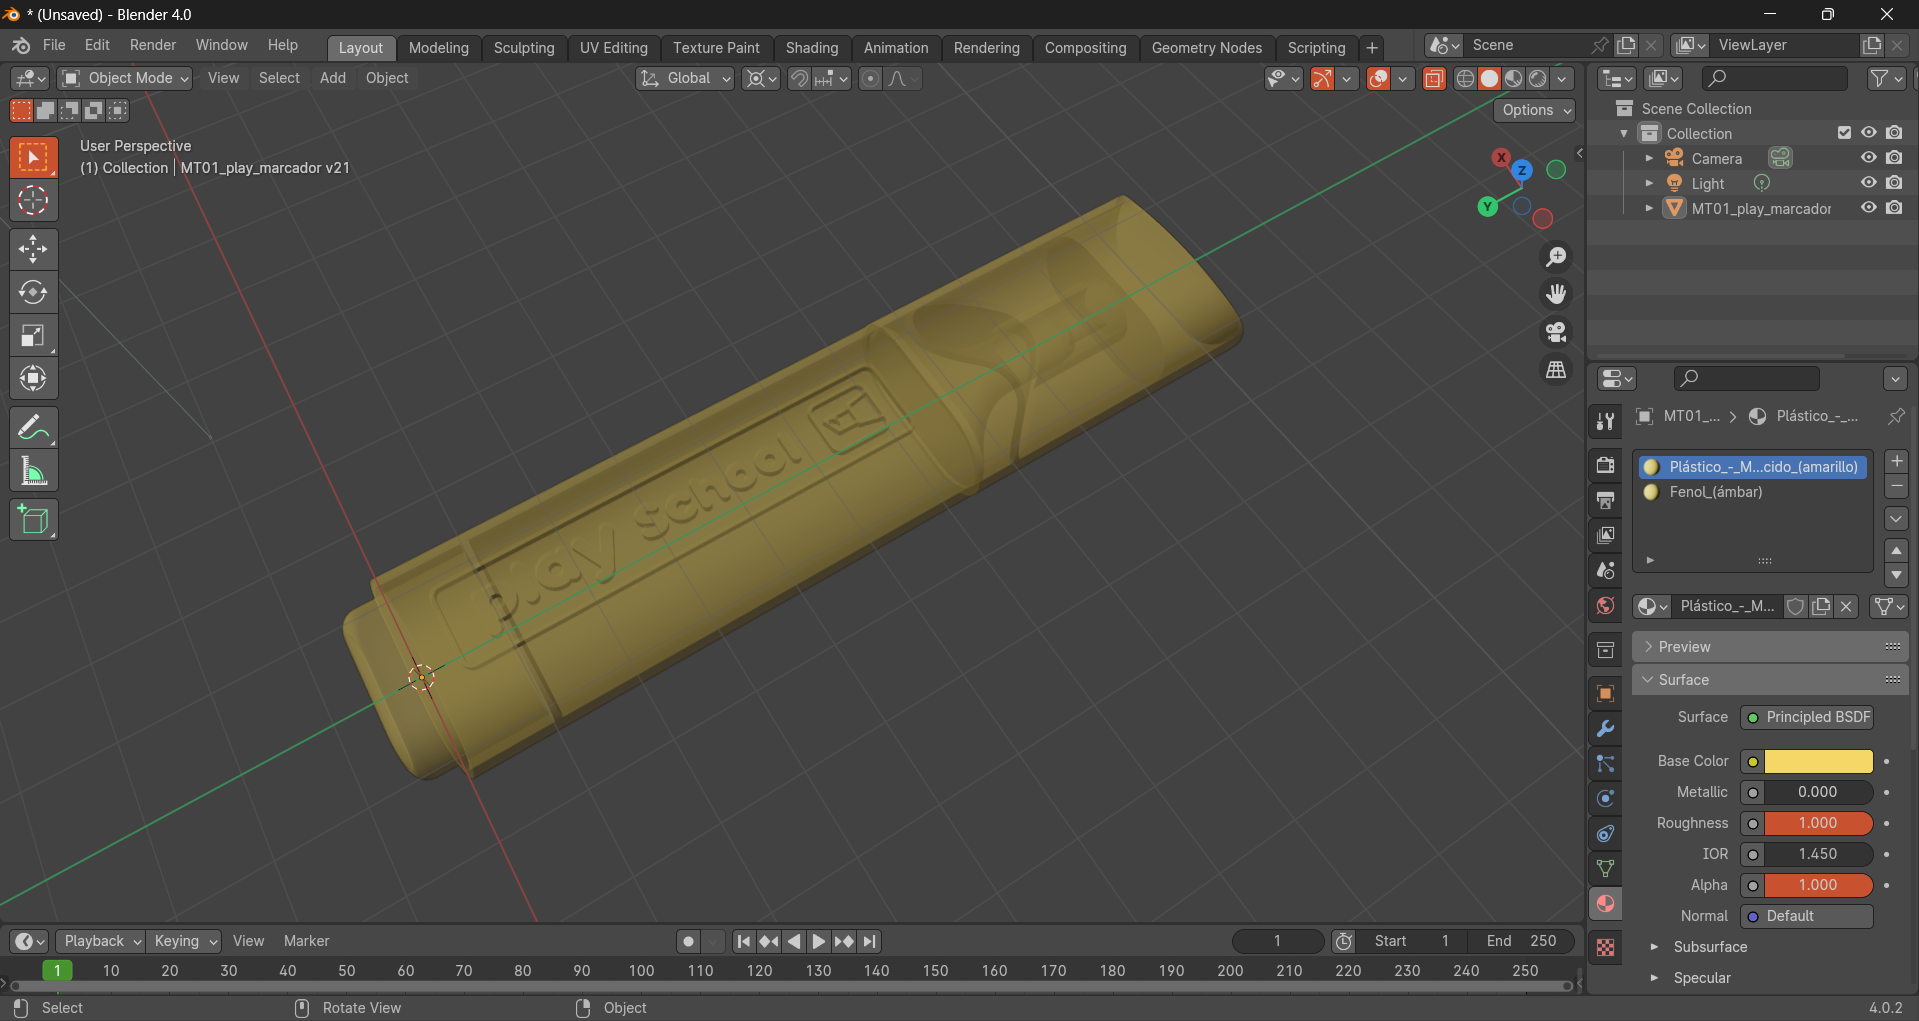
Task: Switch to material preview shading
Action: pos(1513,79)
